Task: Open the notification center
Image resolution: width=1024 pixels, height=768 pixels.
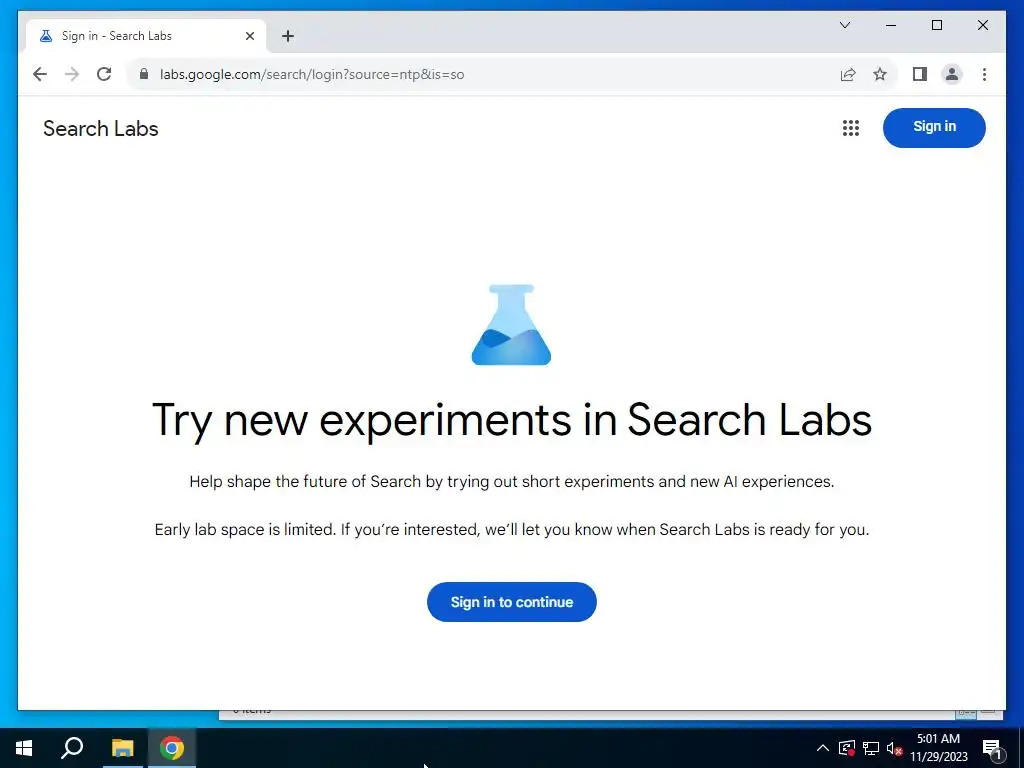Action: pyautogui.click(x=992, y=748)
